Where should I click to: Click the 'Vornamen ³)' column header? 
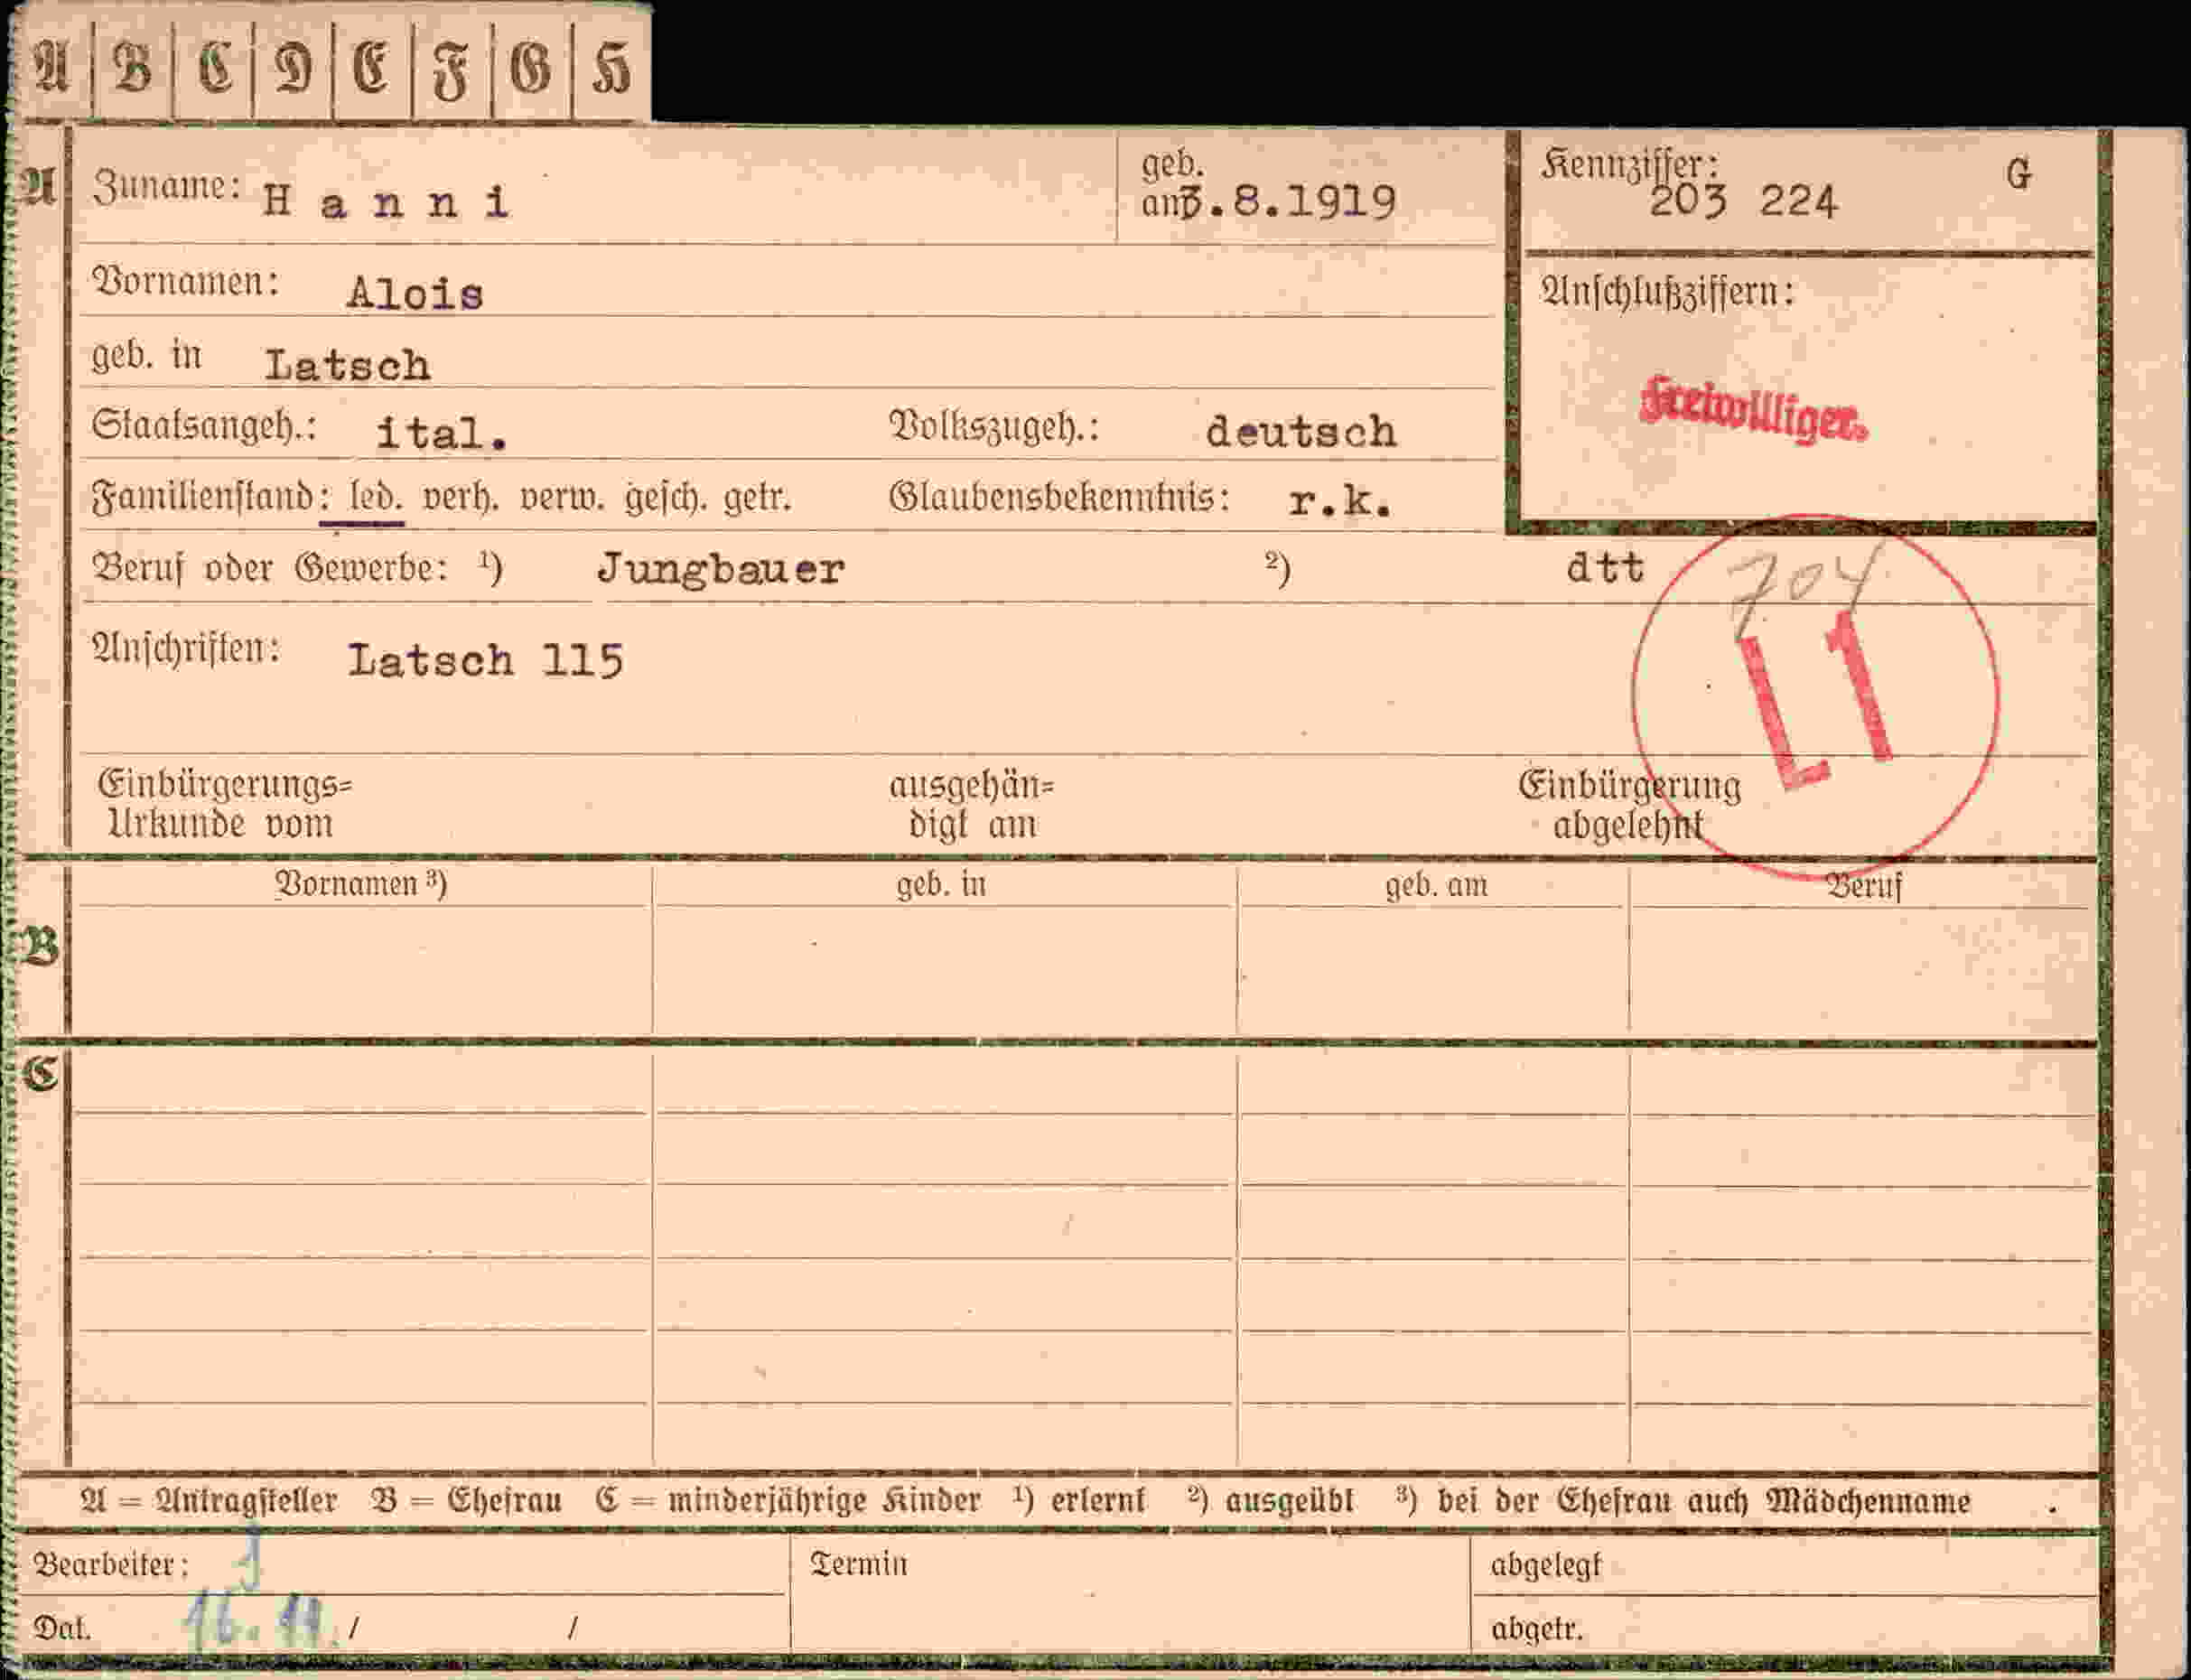[361, 884]
